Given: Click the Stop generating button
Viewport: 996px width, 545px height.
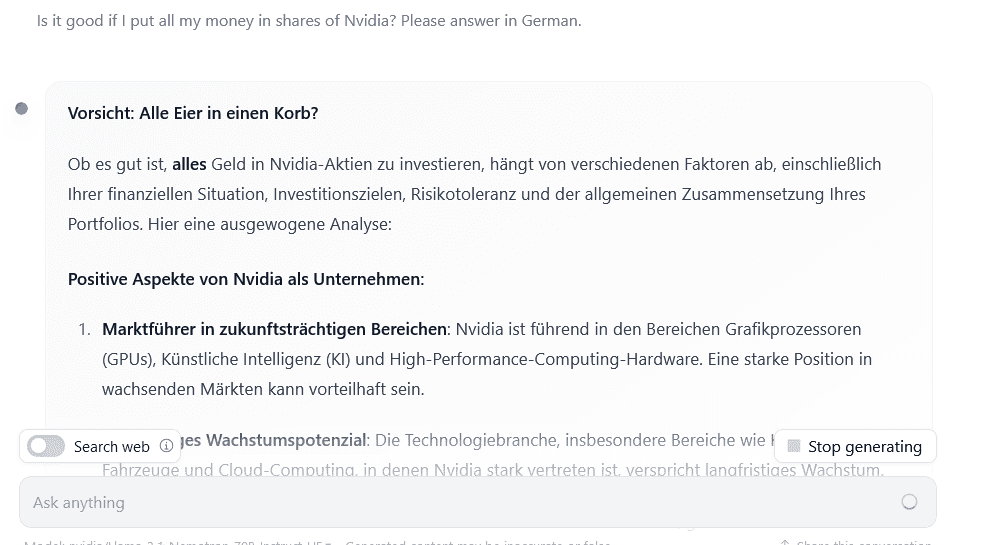Looking at the screenshot, I should click(855, 446).
